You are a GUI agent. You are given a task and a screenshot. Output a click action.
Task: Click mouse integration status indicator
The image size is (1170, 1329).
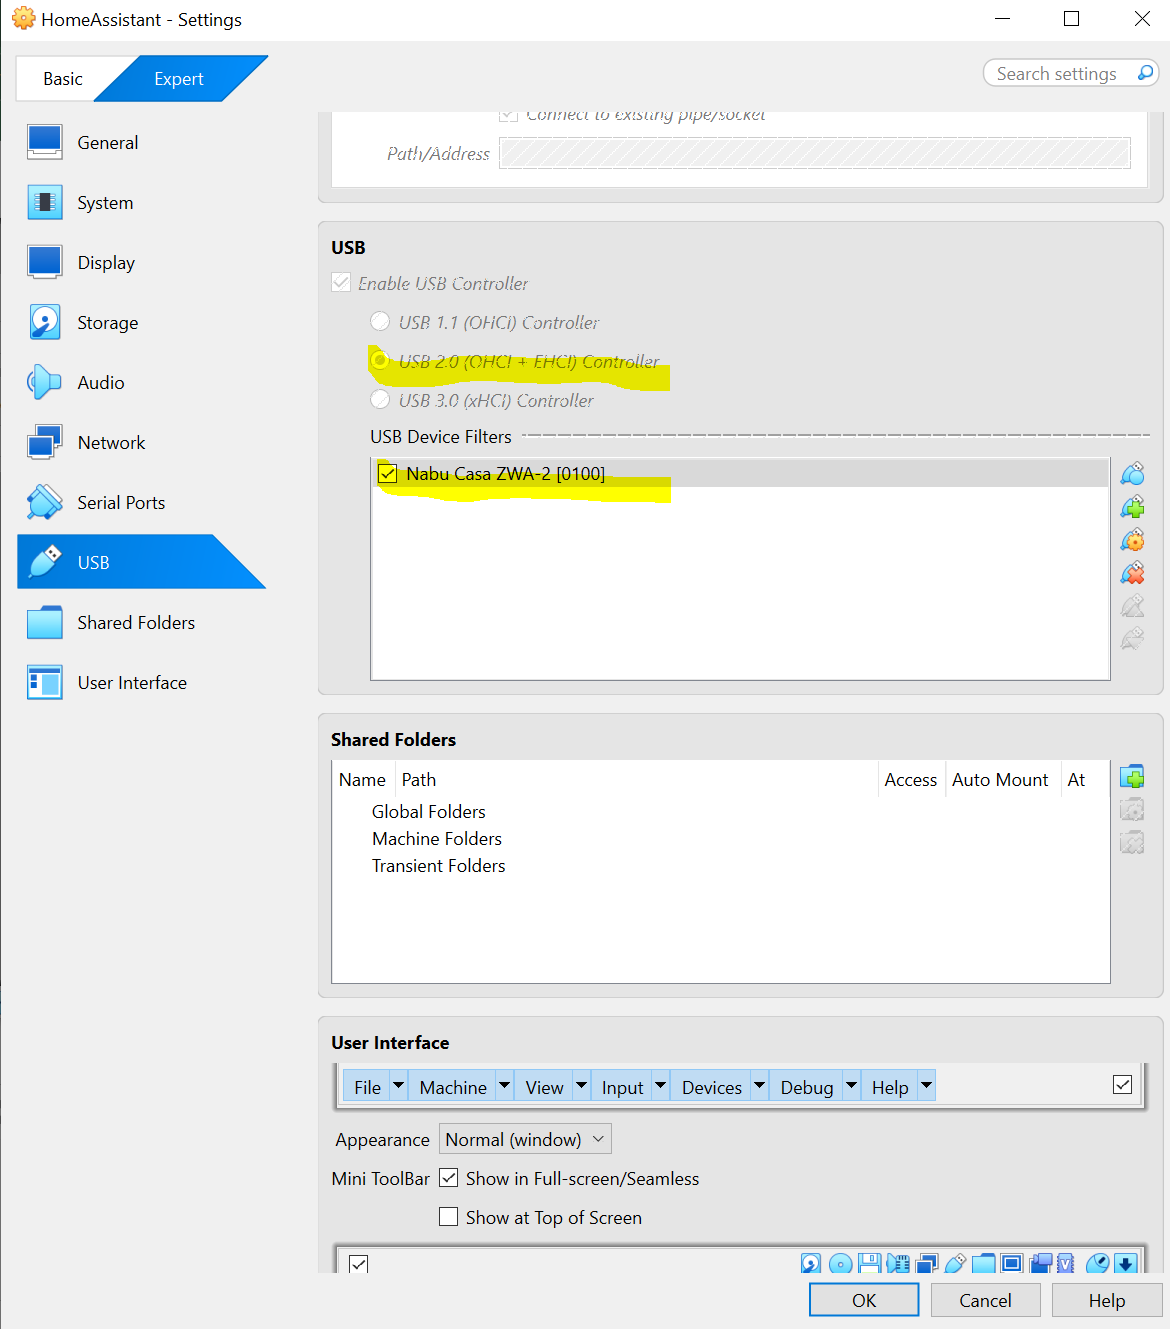click(x=1097, y=1264)
